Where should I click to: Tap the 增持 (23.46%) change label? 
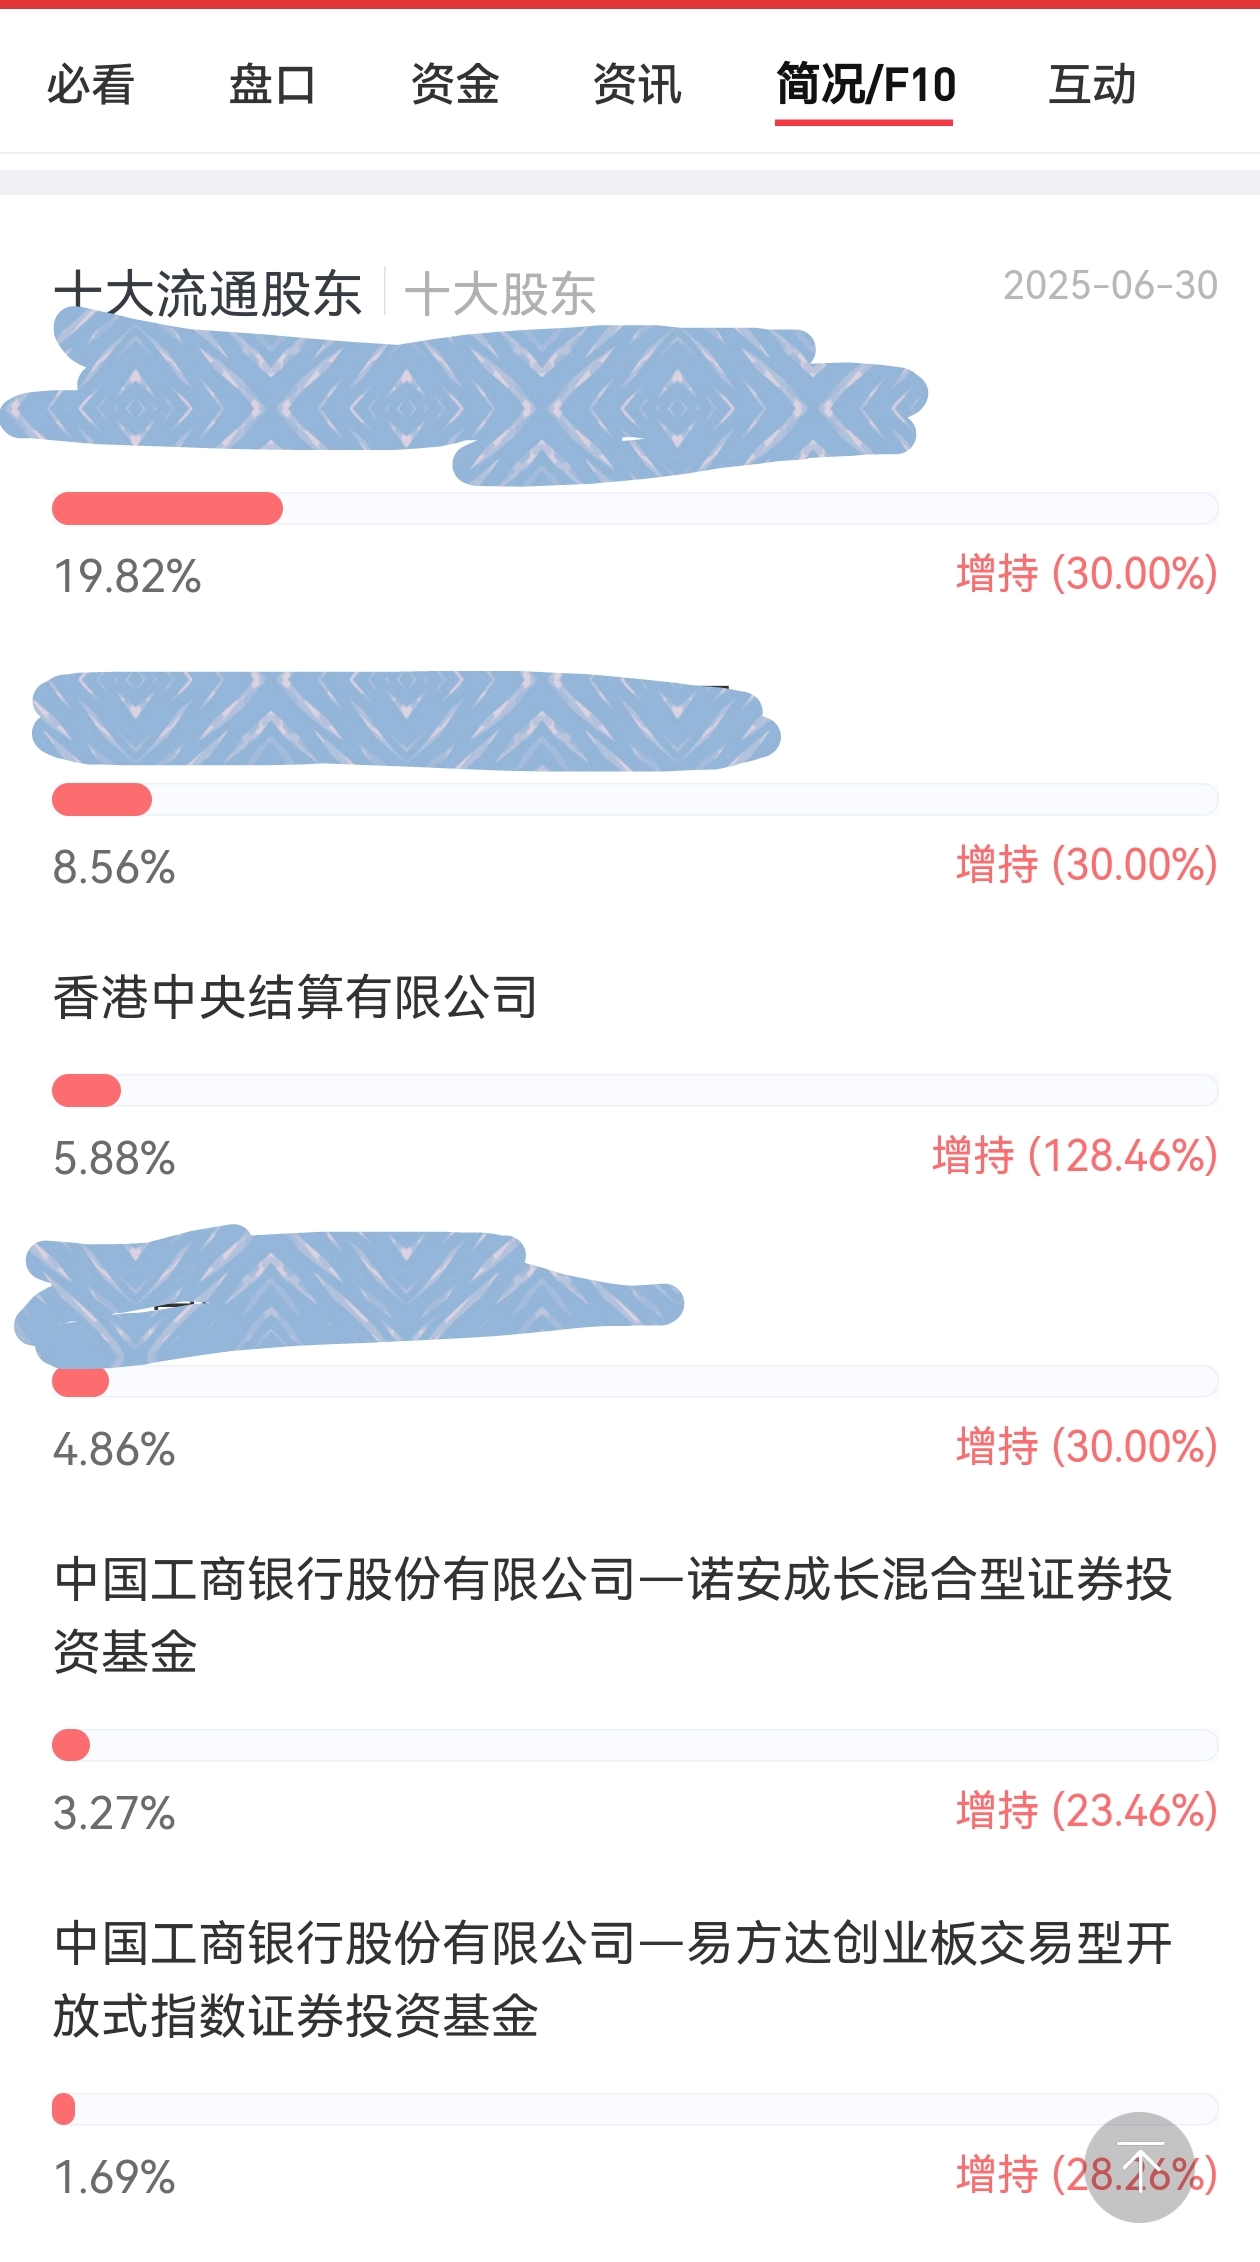pyautogui.click(x=1087, y=1811)
